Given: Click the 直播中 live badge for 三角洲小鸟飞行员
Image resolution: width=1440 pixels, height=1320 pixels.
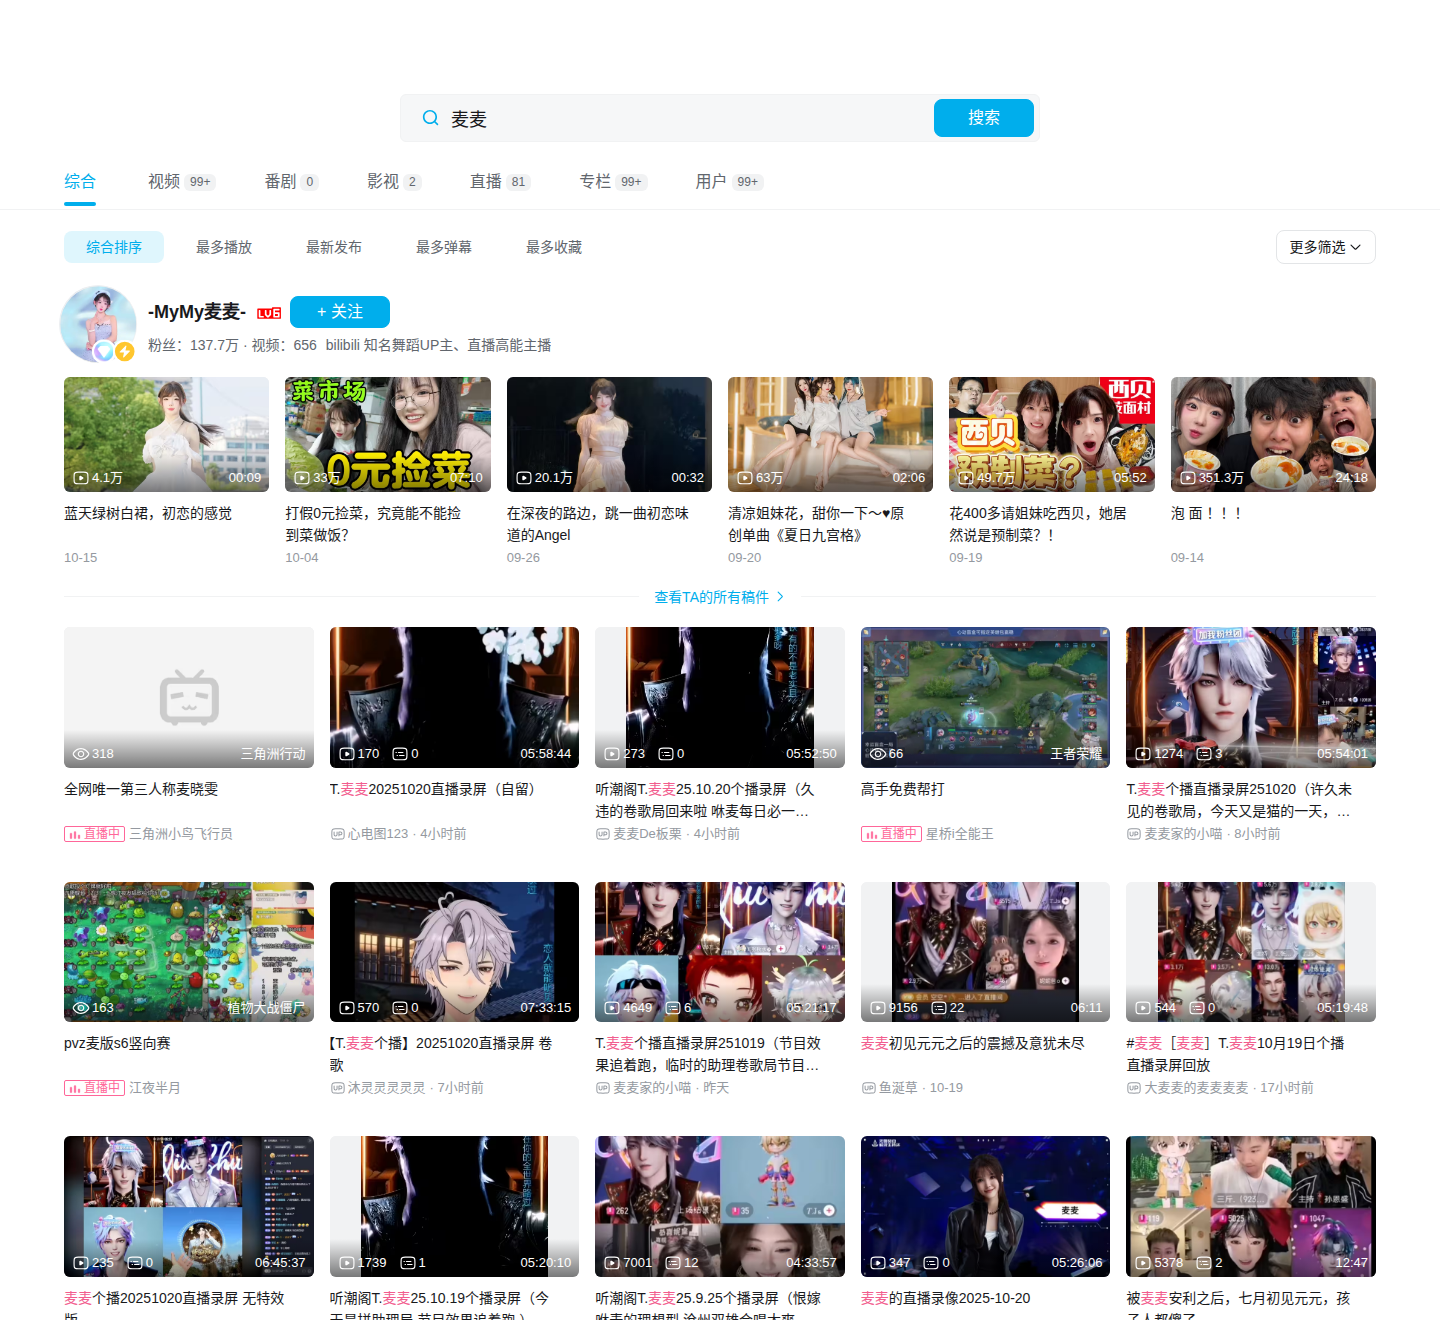Looking at the screenshot, I should 94,834.
